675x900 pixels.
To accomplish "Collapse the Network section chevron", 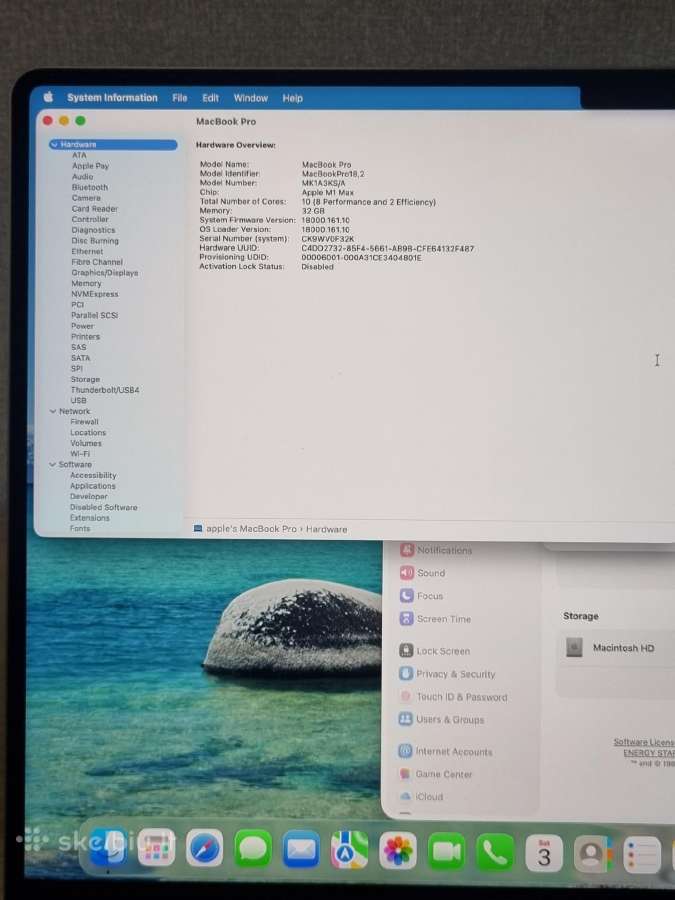I will tap(53, 411).
